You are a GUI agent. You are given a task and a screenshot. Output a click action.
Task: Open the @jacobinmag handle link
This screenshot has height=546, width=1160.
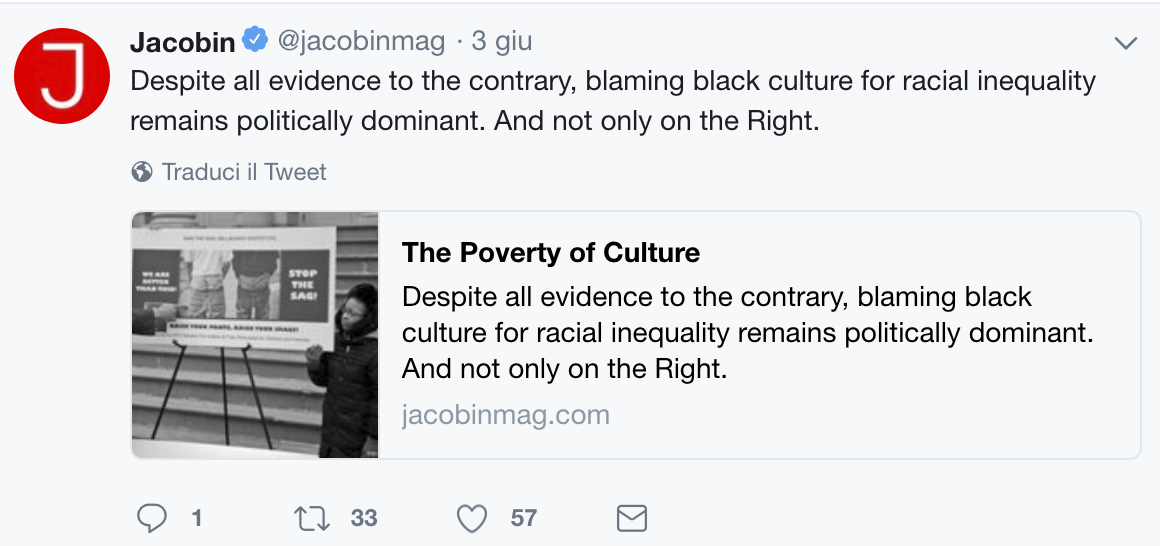[360, 42]
